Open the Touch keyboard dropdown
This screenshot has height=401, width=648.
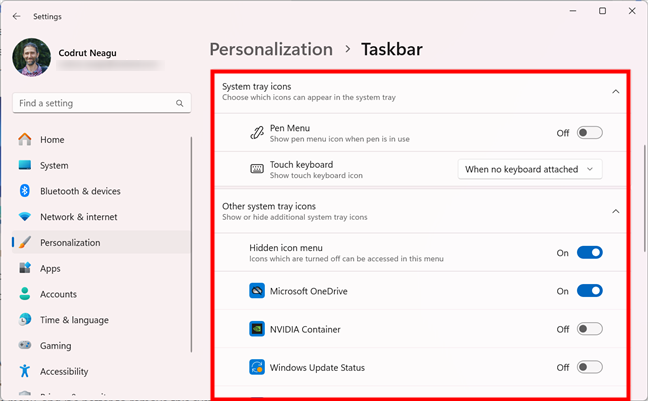click(x=530, y=169)
